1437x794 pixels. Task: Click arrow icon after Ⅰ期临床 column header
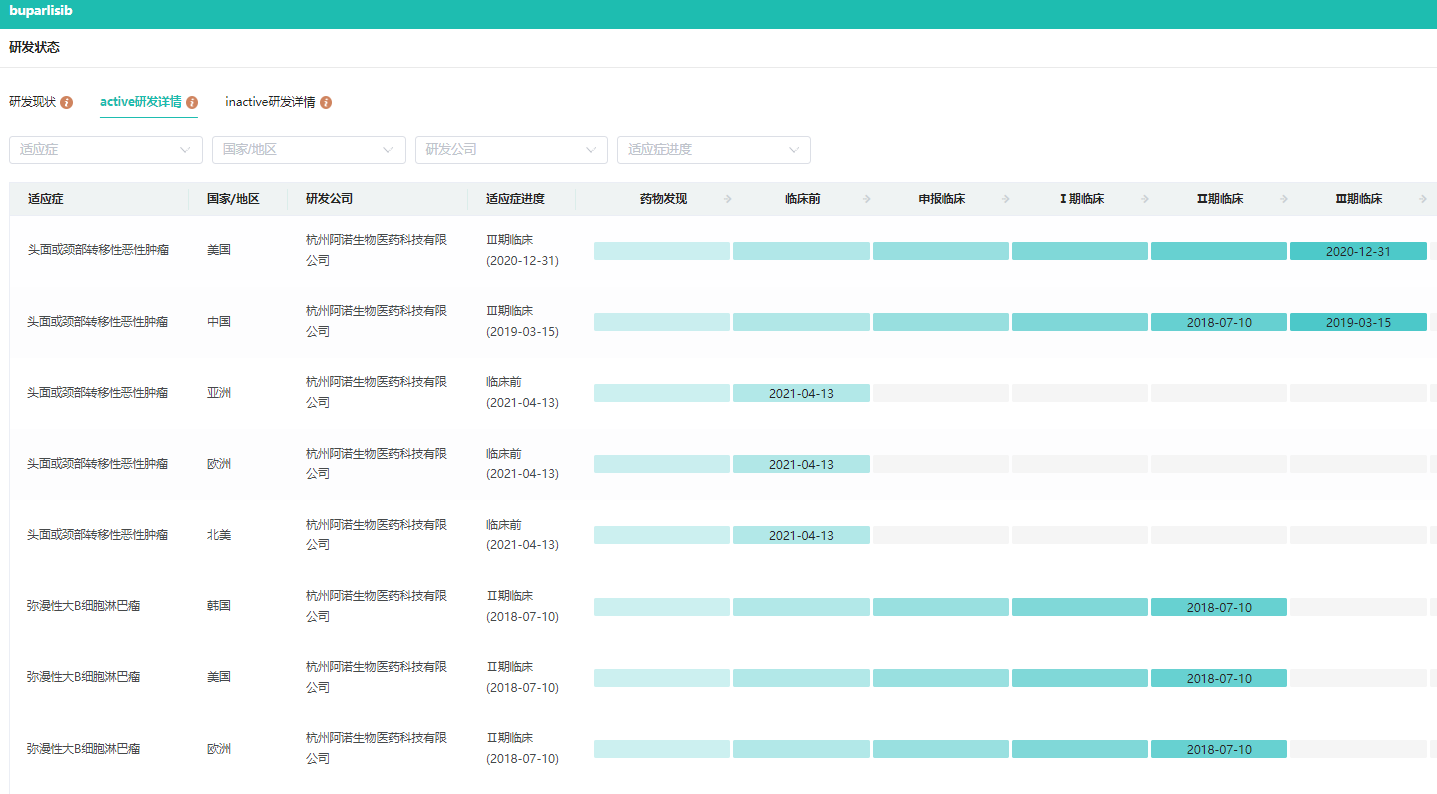coord(1144,199)
